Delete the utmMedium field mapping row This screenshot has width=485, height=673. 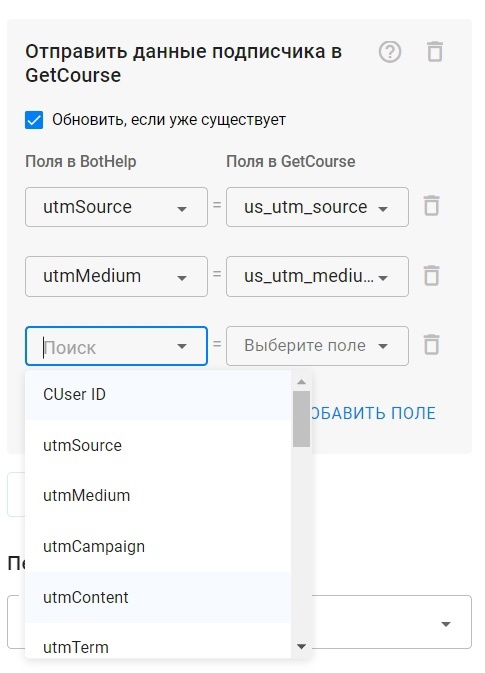pos(431,276)
